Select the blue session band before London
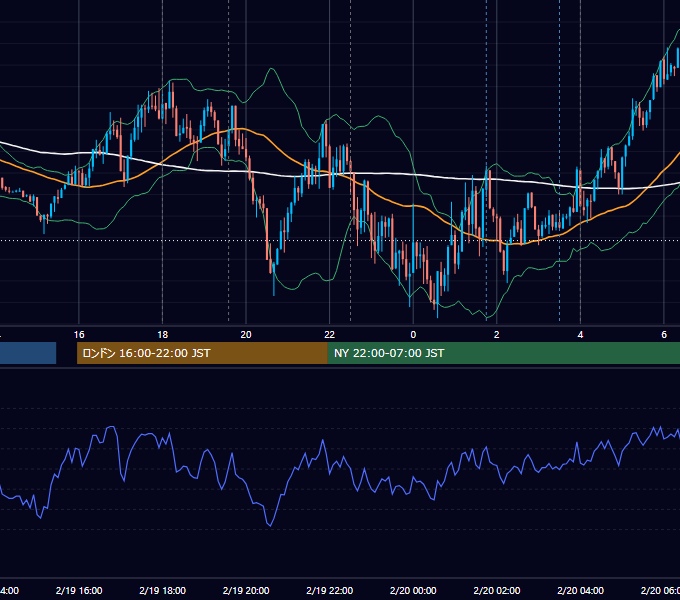The image size is (680, 600). 28,353
